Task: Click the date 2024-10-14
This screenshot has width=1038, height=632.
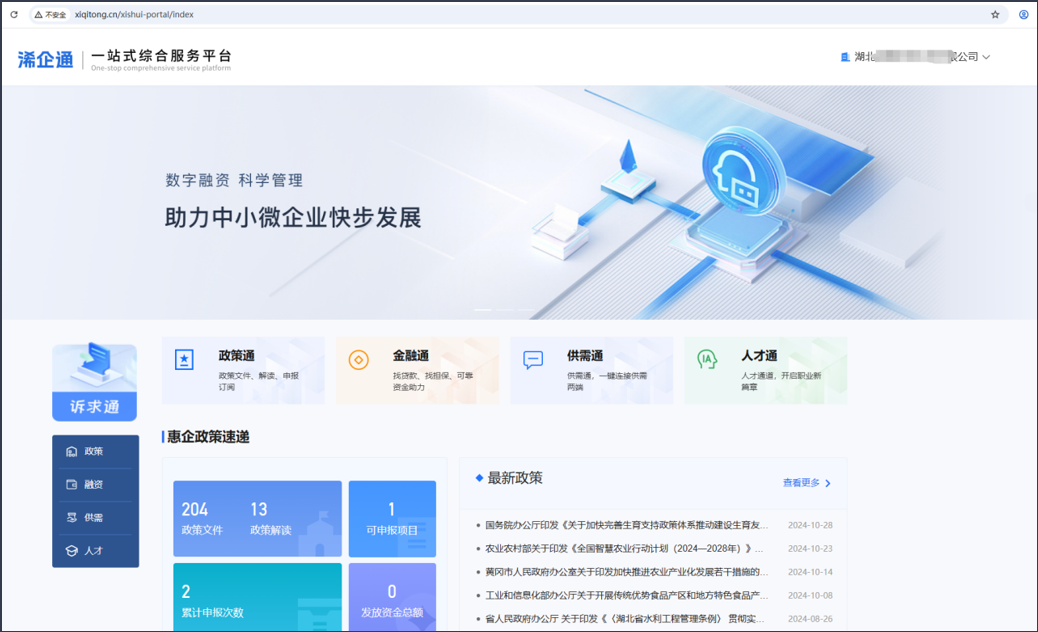Action: coord(810,572)
